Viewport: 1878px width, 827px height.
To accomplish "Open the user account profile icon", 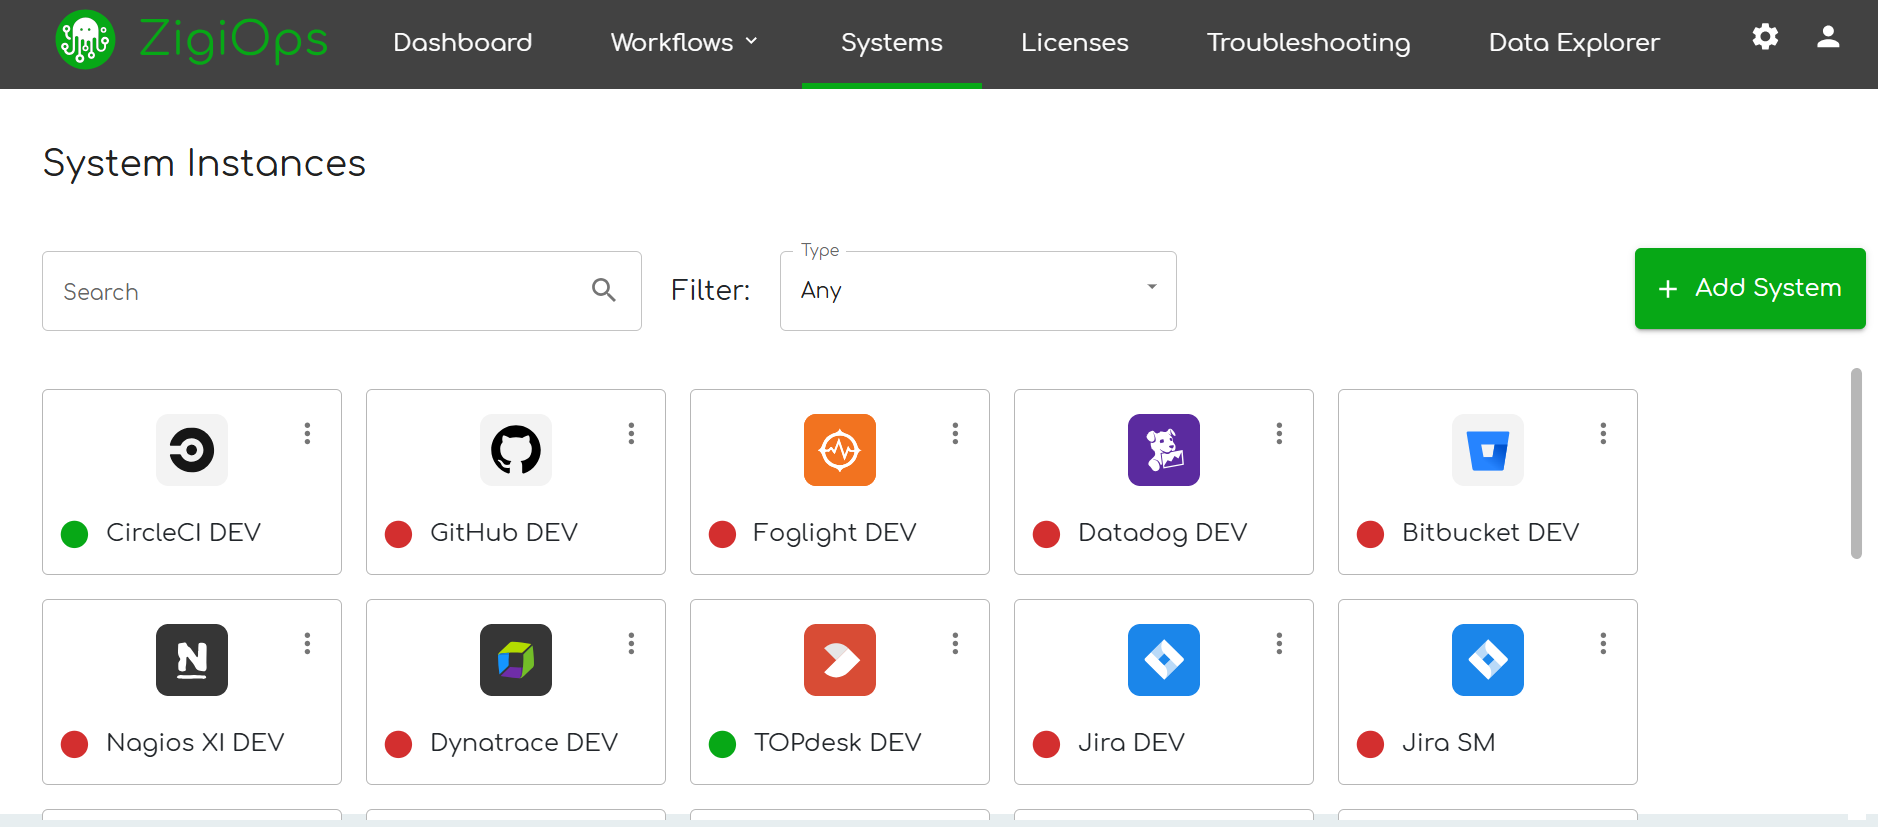I will (x=1828, y=37).
